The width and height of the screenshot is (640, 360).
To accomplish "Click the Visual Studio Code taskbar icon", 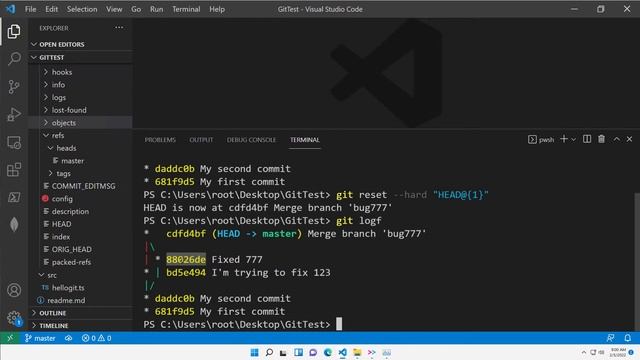I will [342, 352].
